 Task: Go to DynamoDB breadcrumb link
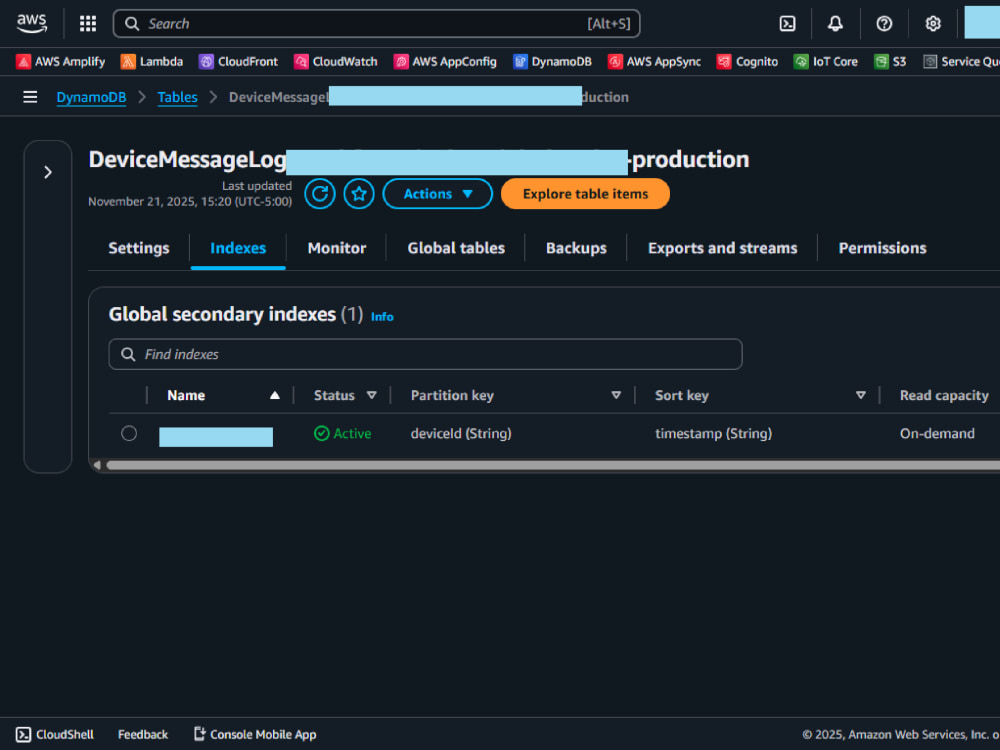click(x=91, y=97)
